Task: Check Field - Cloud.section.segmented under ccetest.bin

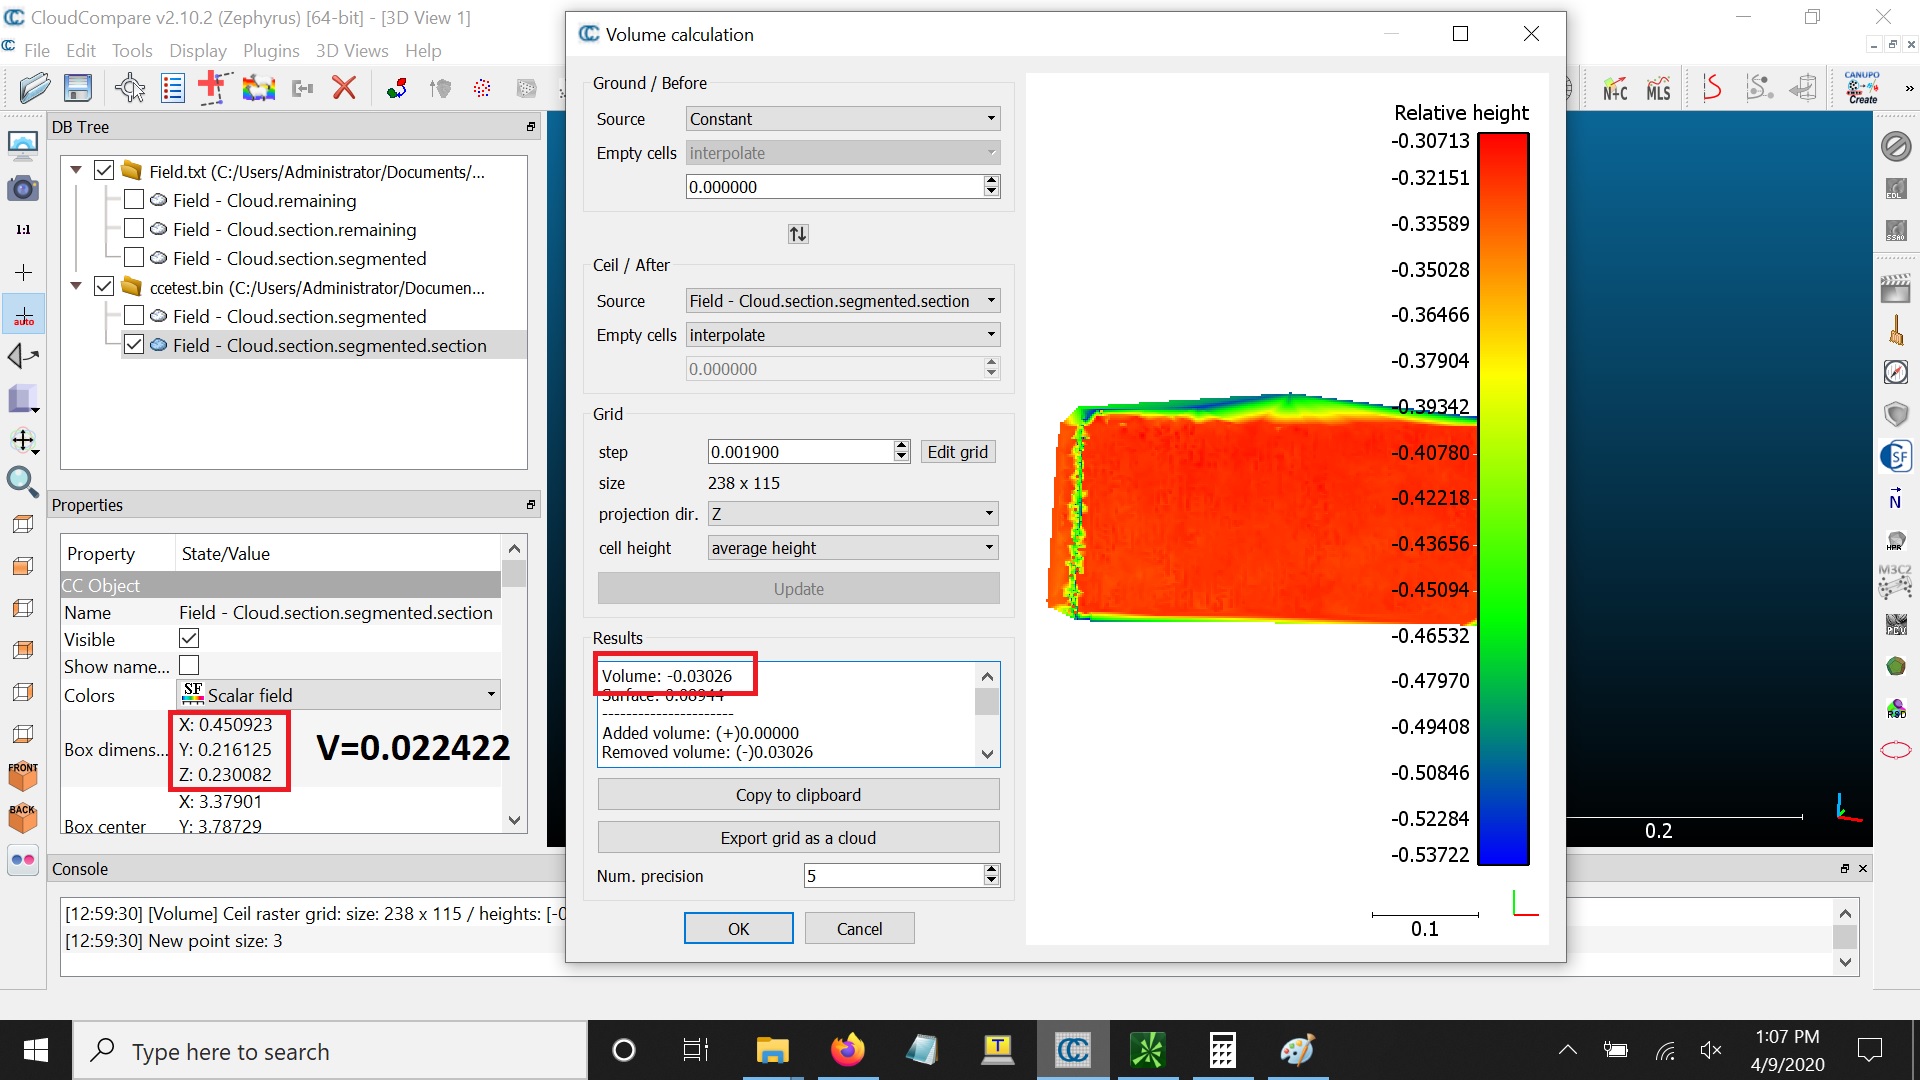Action: click(134, 316)
